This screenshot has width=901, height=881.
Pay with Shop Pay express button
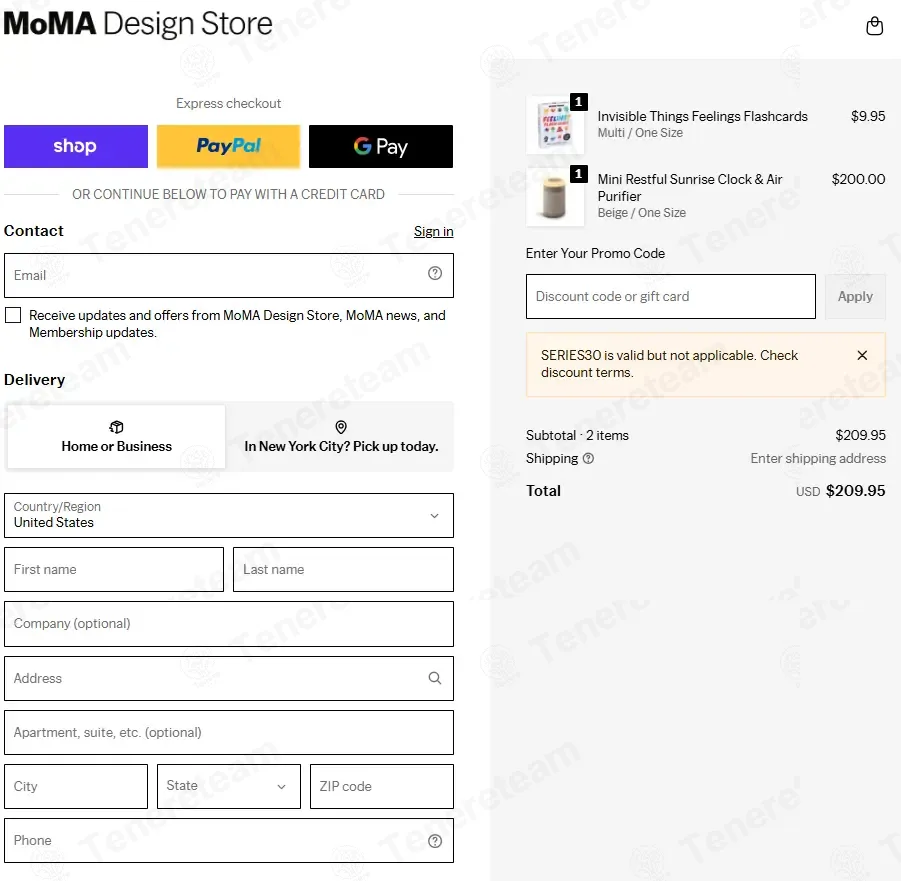click(x=76, y=147)
